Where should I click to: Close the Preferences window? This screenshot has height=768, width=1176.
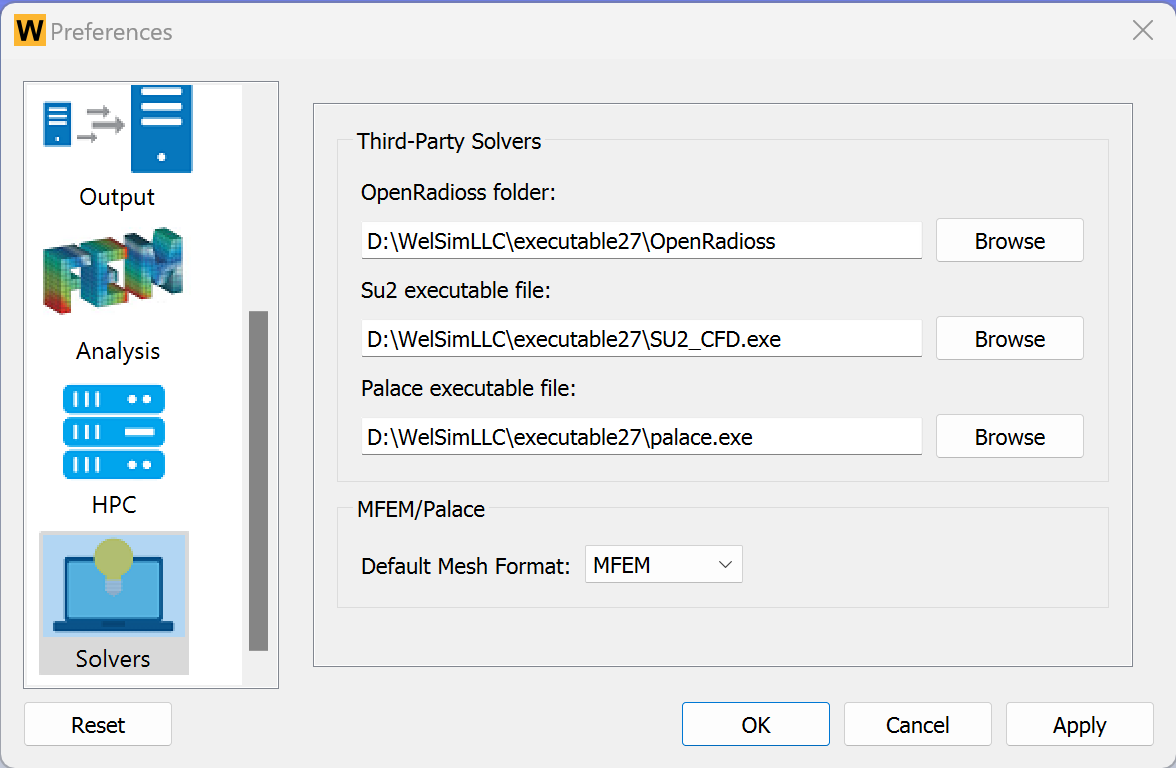1142,31
